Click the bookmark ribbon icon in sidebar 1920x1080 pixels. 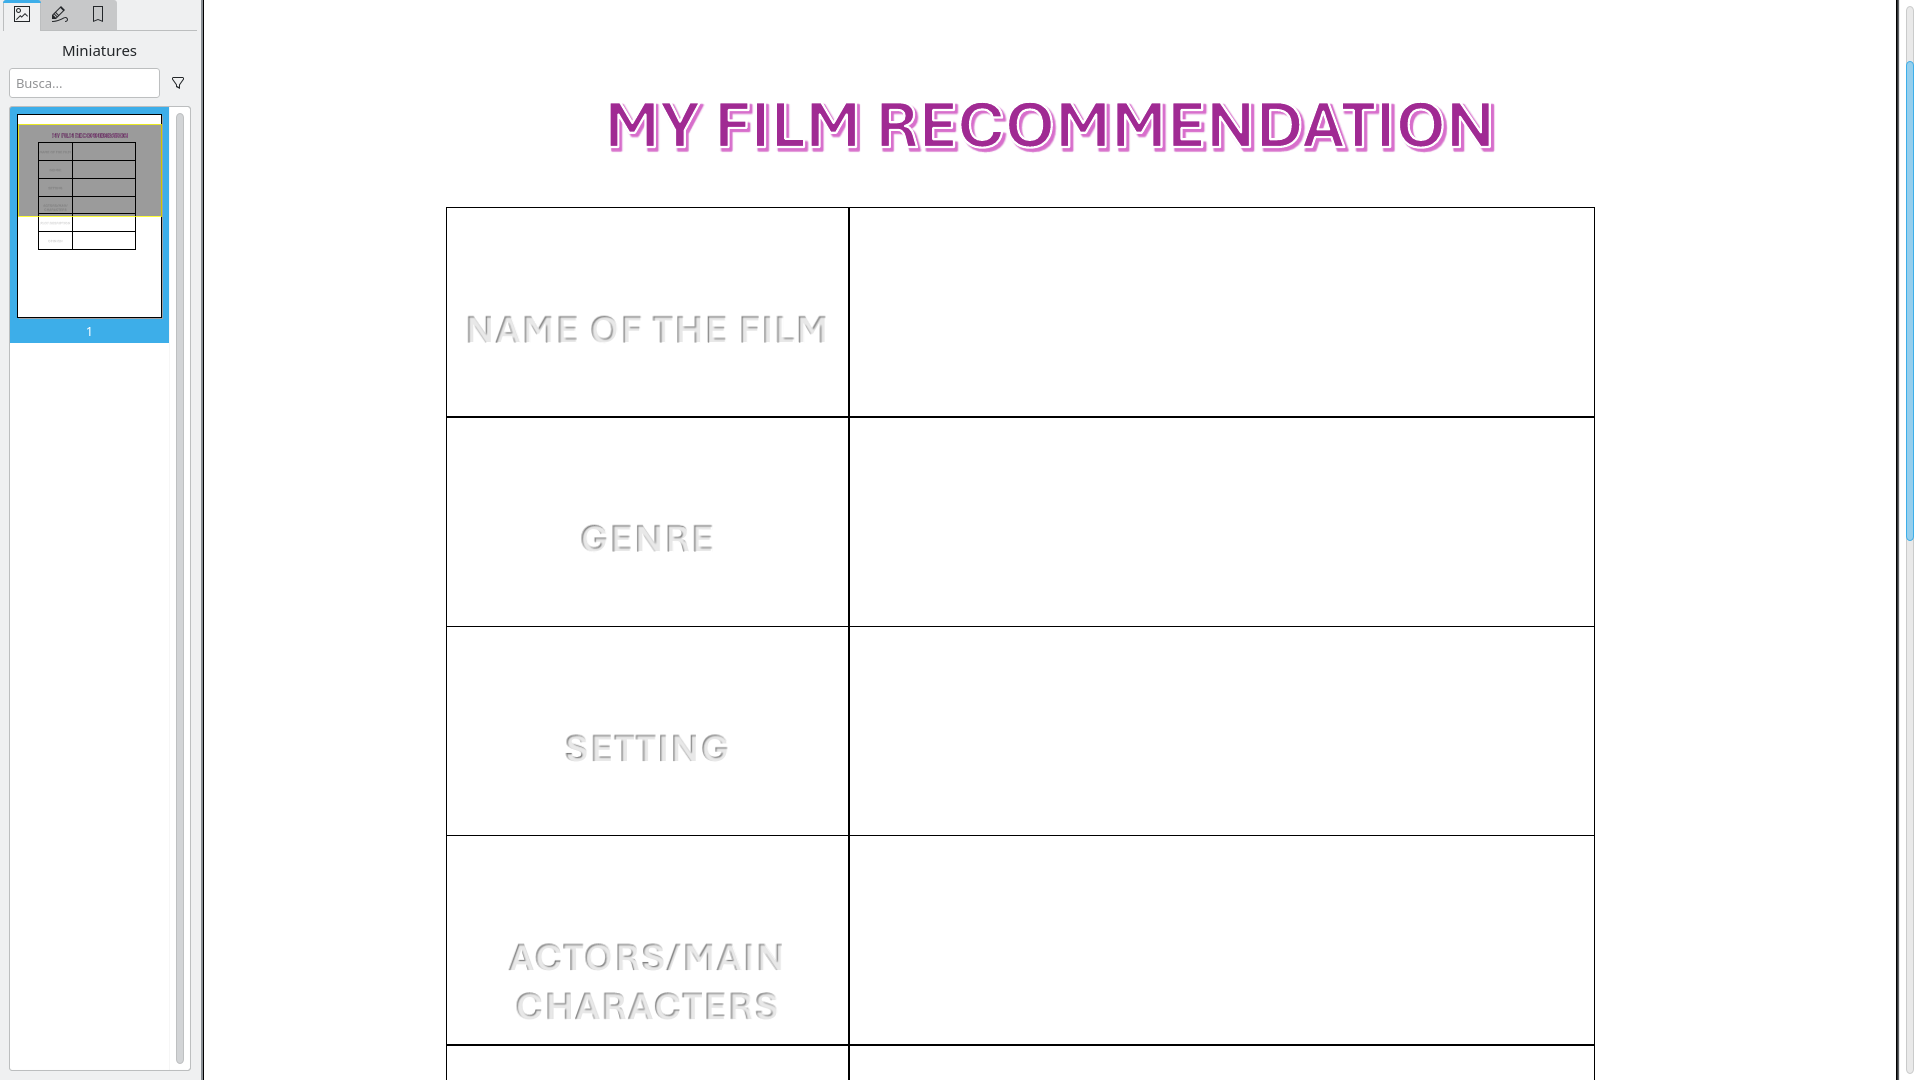[x=97, y=15]
